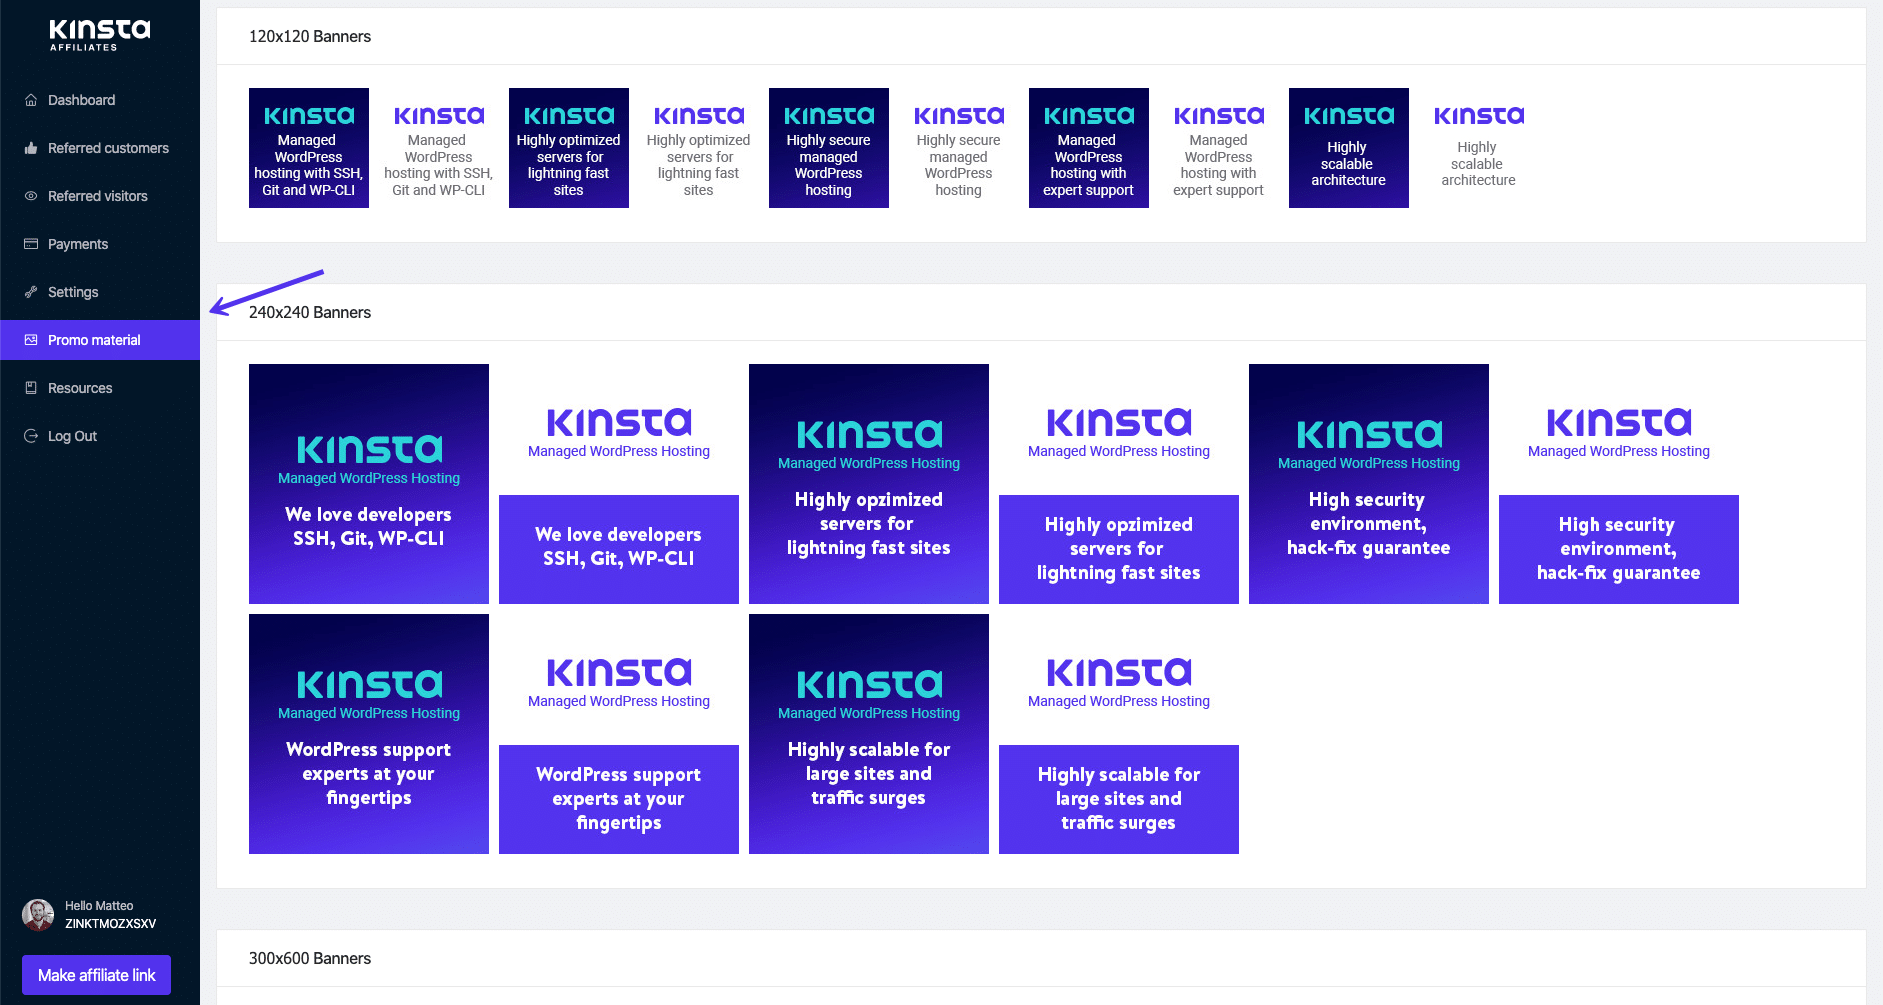Viewport: 1883px width, 1005px height.
Task: Click the Promo material image icon
Action: (x=31, y=340)
